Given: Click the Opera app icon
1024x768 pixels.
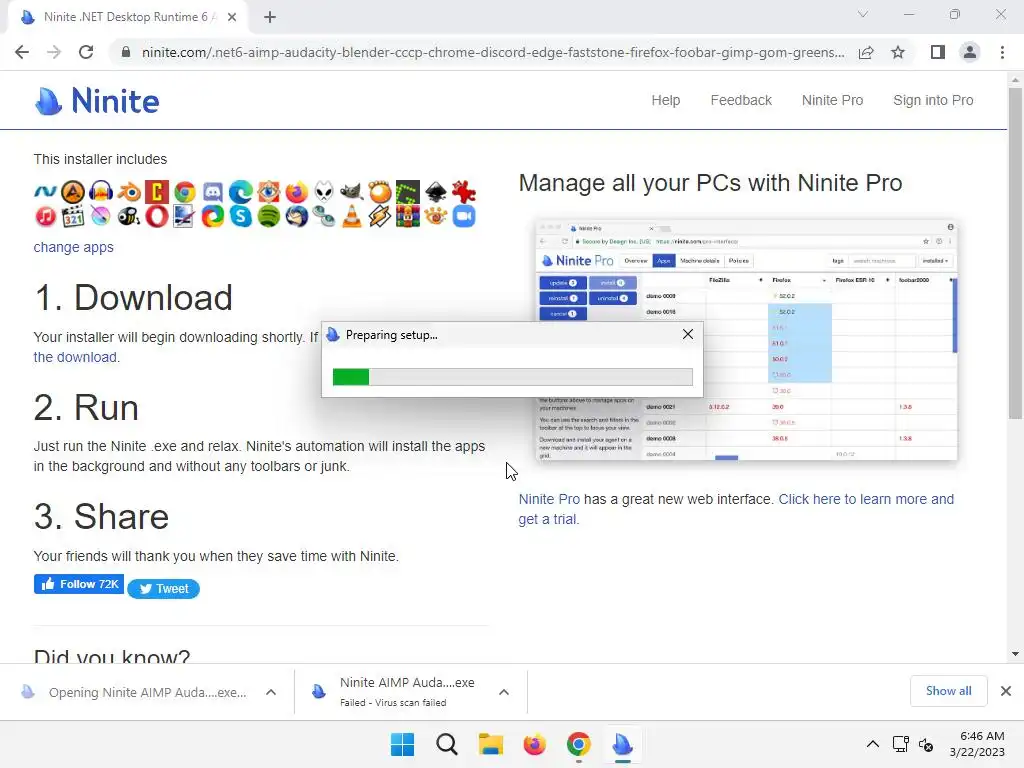Looking at the screenshot, I should tap(157, 216).
